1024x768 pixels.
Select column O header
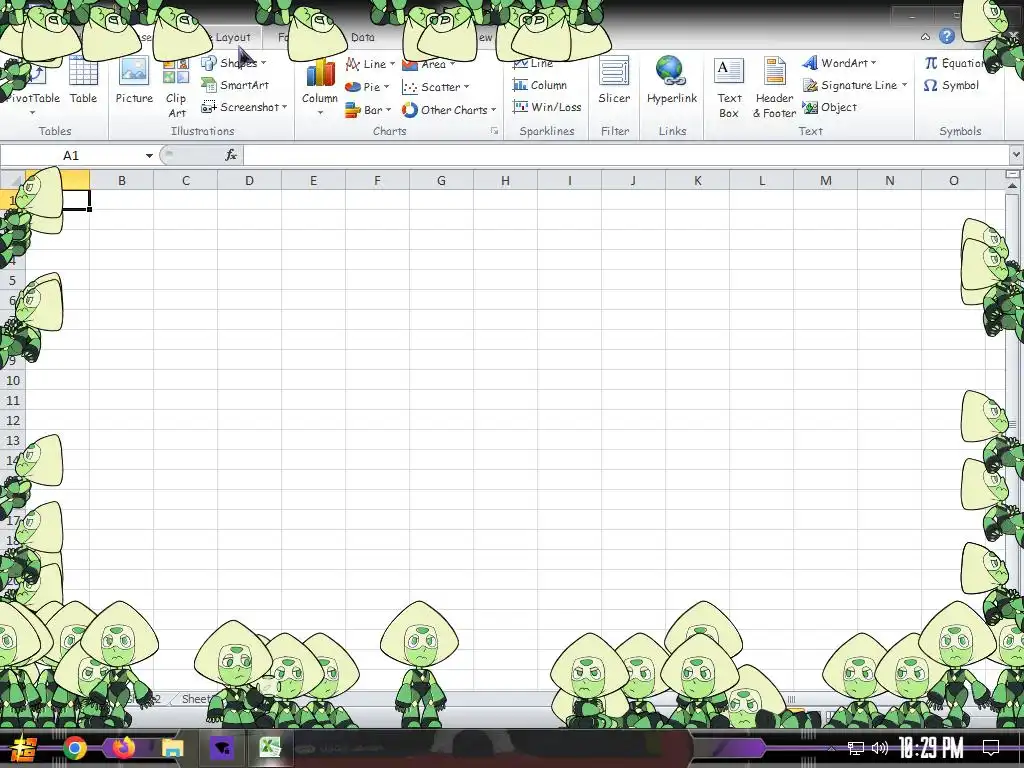click(953, 180)
